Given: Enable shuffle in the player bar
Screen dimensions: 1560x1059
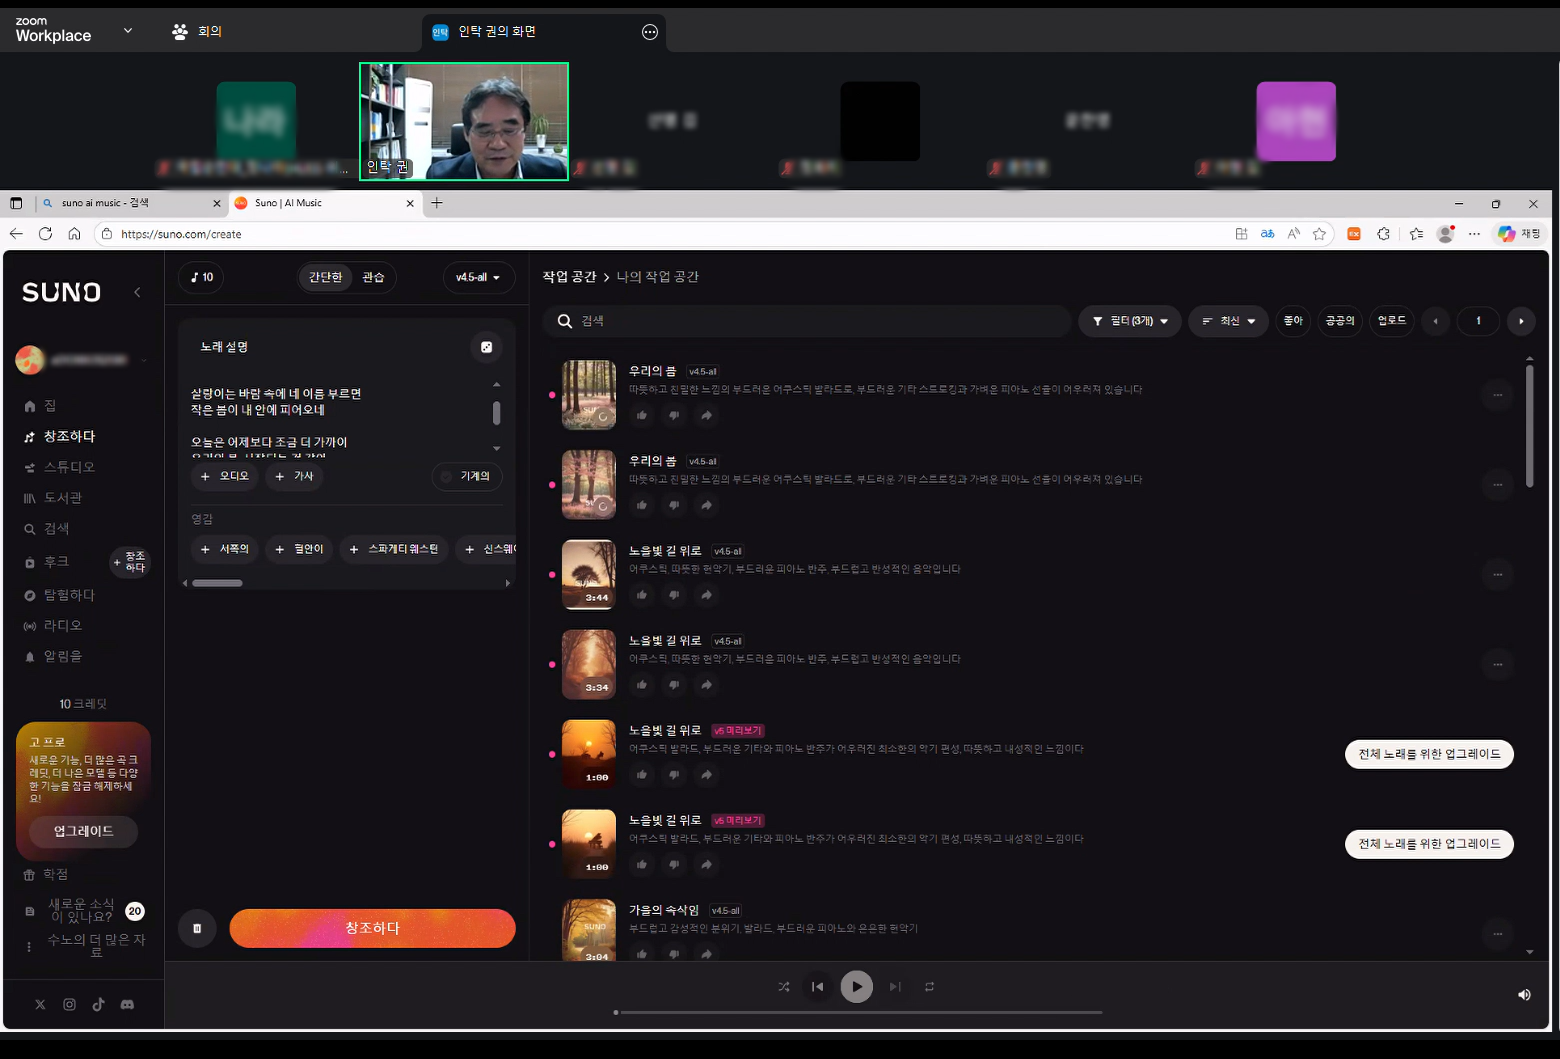Looking at the screenshot, I should click(x=784, y=987).
